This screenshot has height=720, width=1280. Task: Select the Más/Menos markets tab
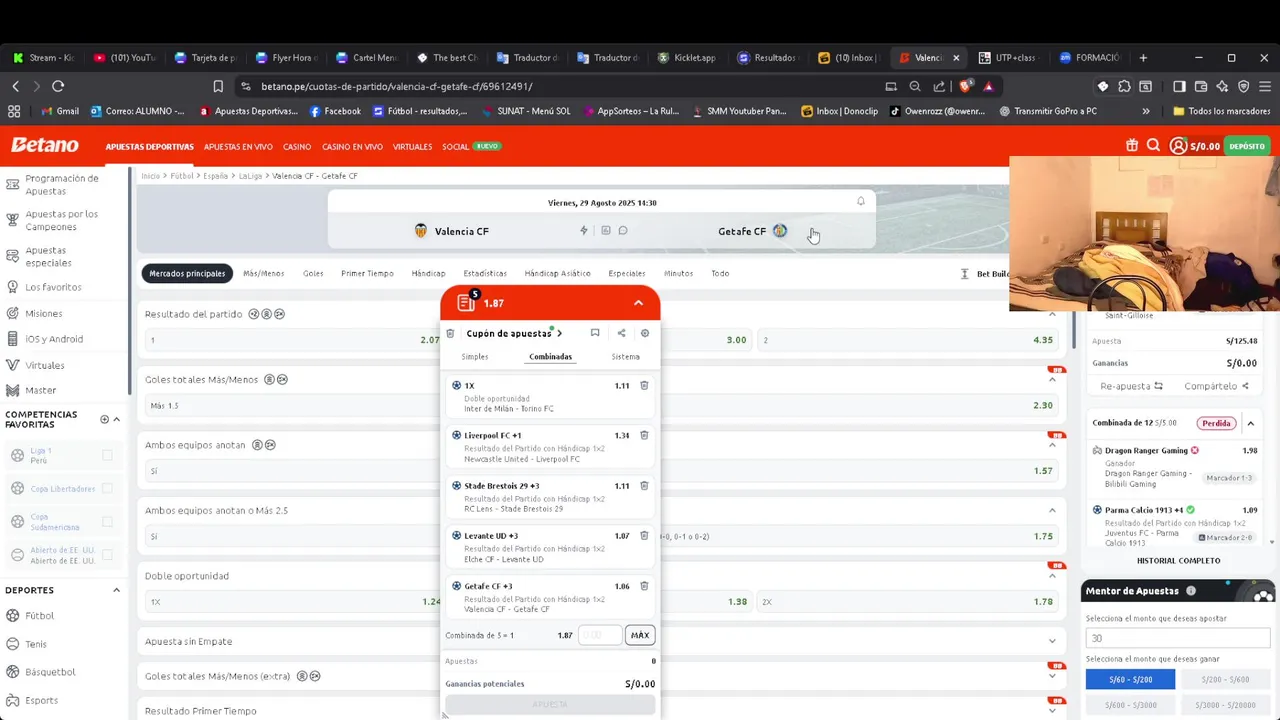click(x=263, y=273)
